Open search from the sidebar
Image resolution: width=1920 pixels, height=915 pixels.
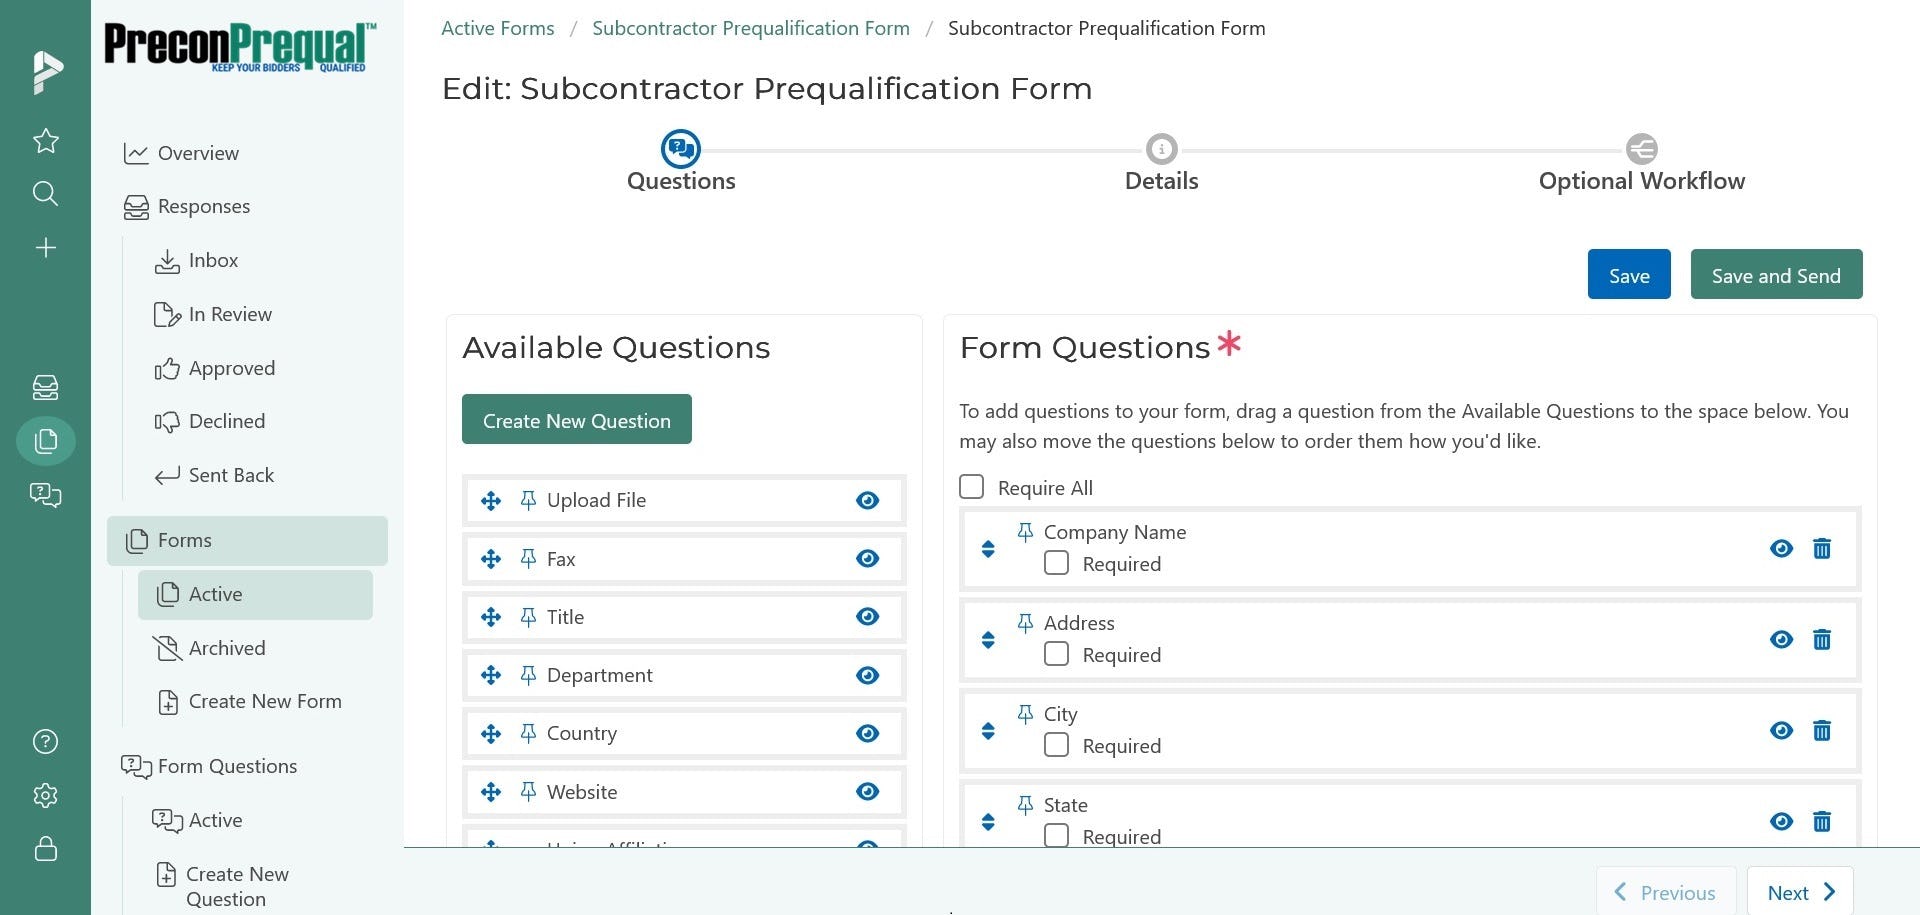point(45,193)
